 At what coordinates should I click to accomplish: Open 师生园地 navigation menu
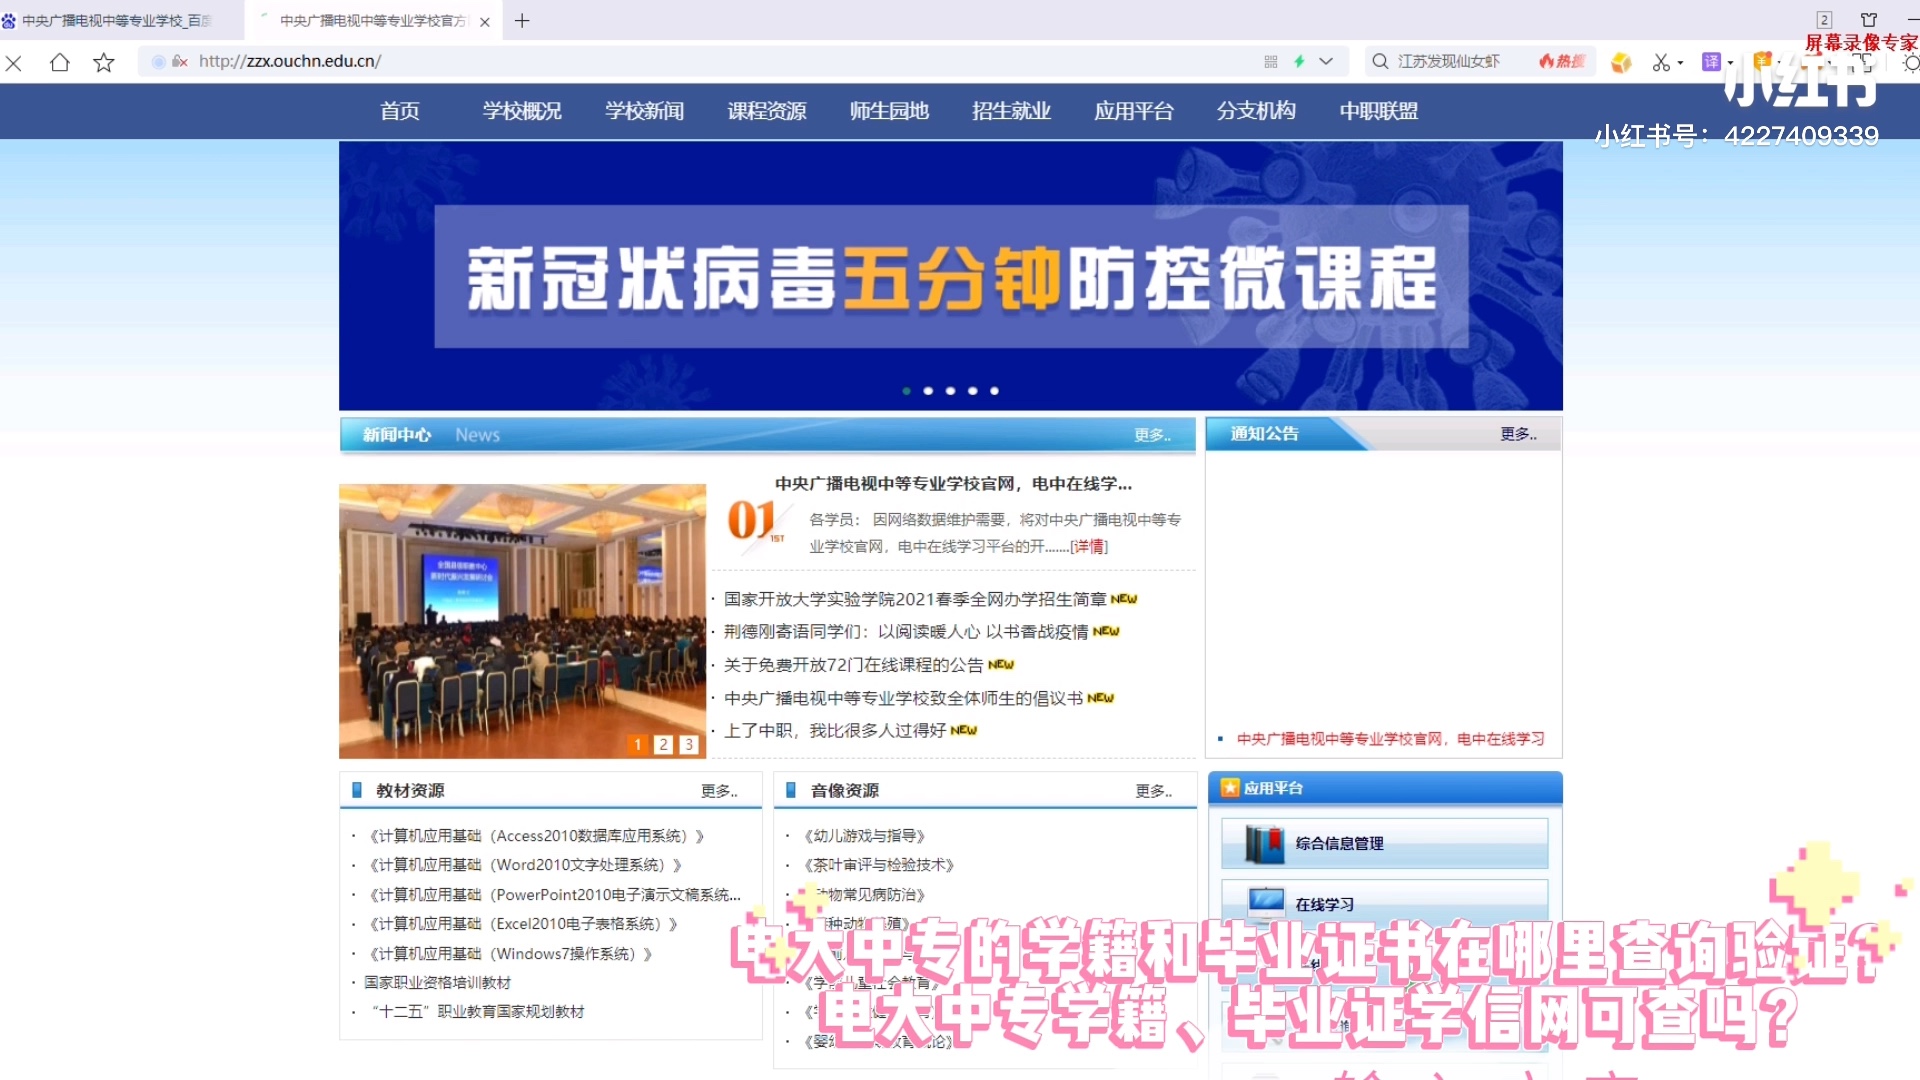[x=889, y=111]
